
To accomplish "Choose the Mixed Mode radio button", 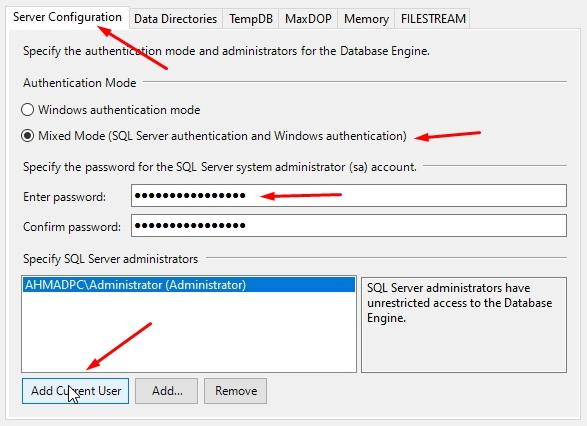I will (x=27, y=136).
